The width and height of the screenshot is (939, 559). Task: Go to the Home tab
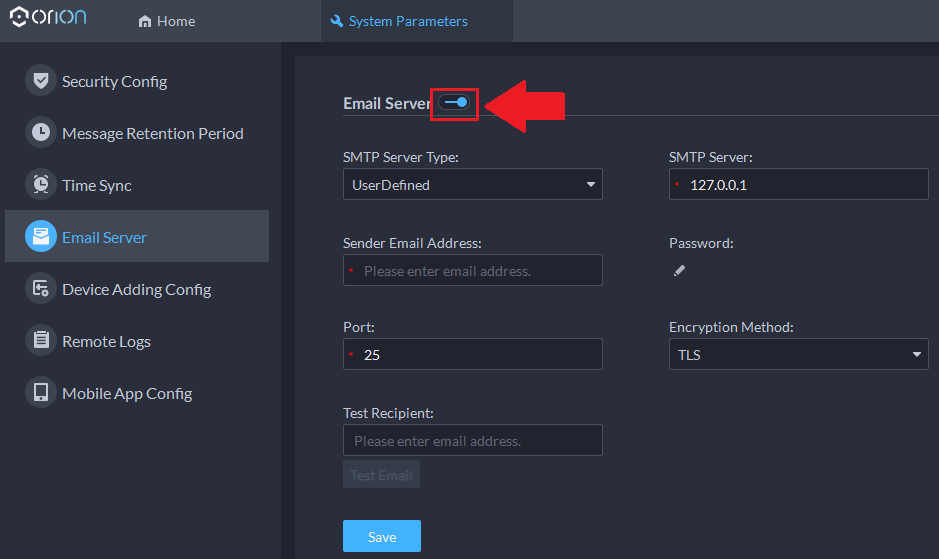167,21
